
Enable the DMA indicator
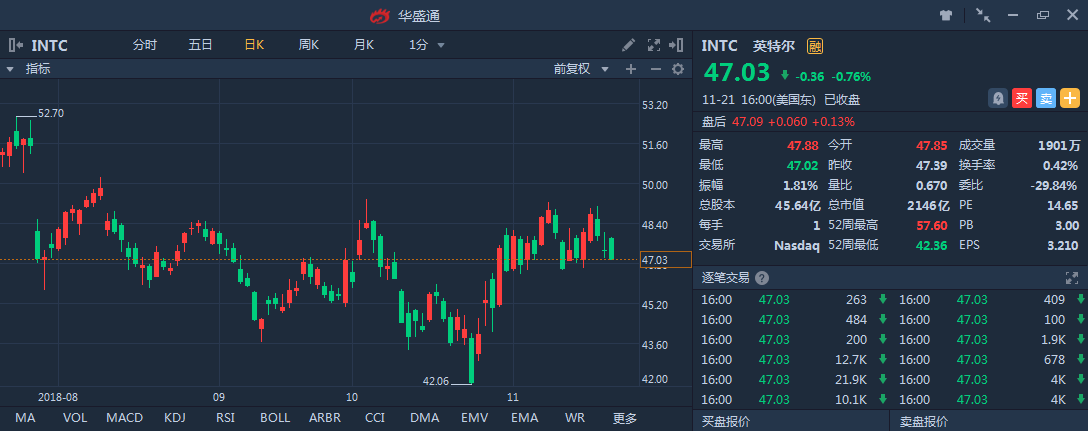425,418
